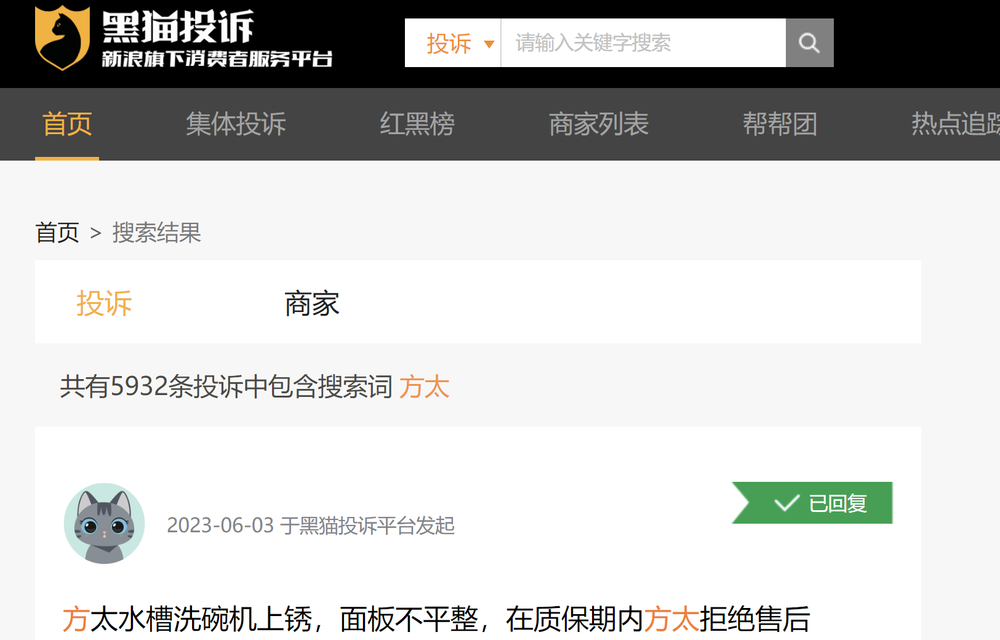Click the highlighted keyword 方太 in summary
Viewport: 1000px width, 640px height.
coord(424,387)
